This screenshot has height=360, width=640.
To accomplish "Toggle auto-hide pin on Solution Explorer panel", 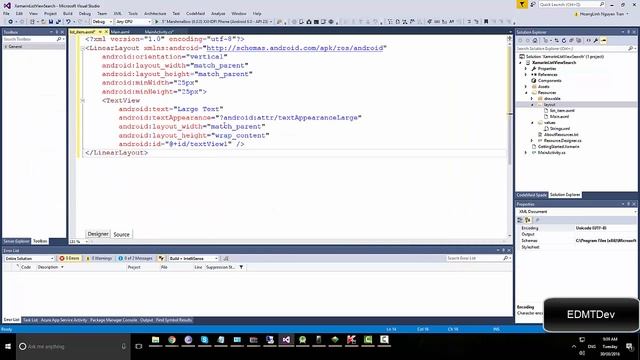I will [x=629, y=32].
